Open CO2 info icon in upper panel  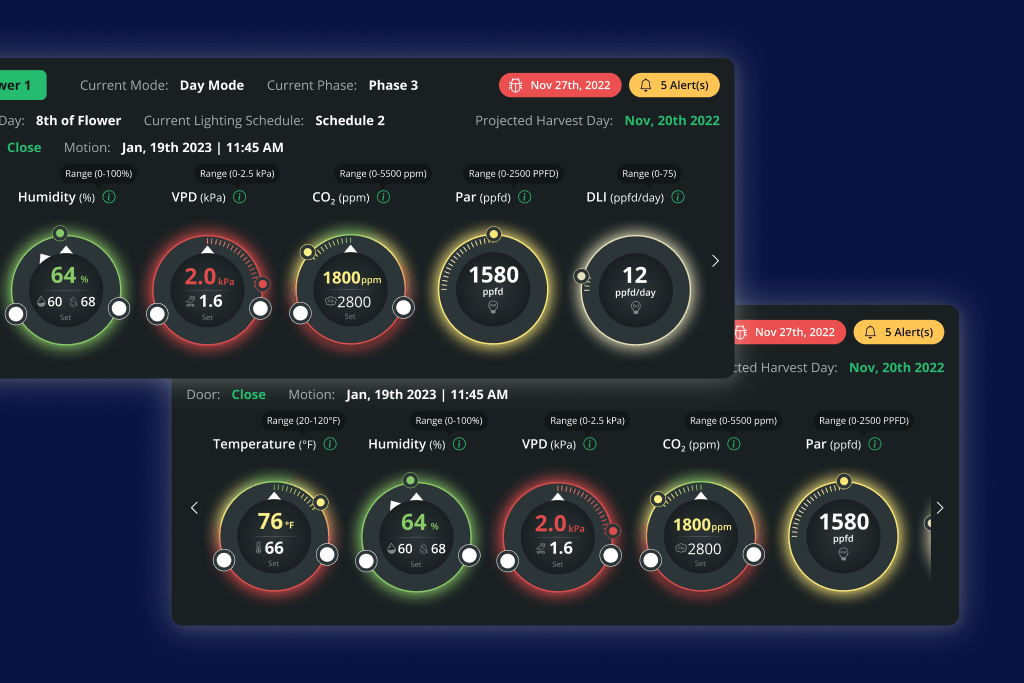(383, 197)
